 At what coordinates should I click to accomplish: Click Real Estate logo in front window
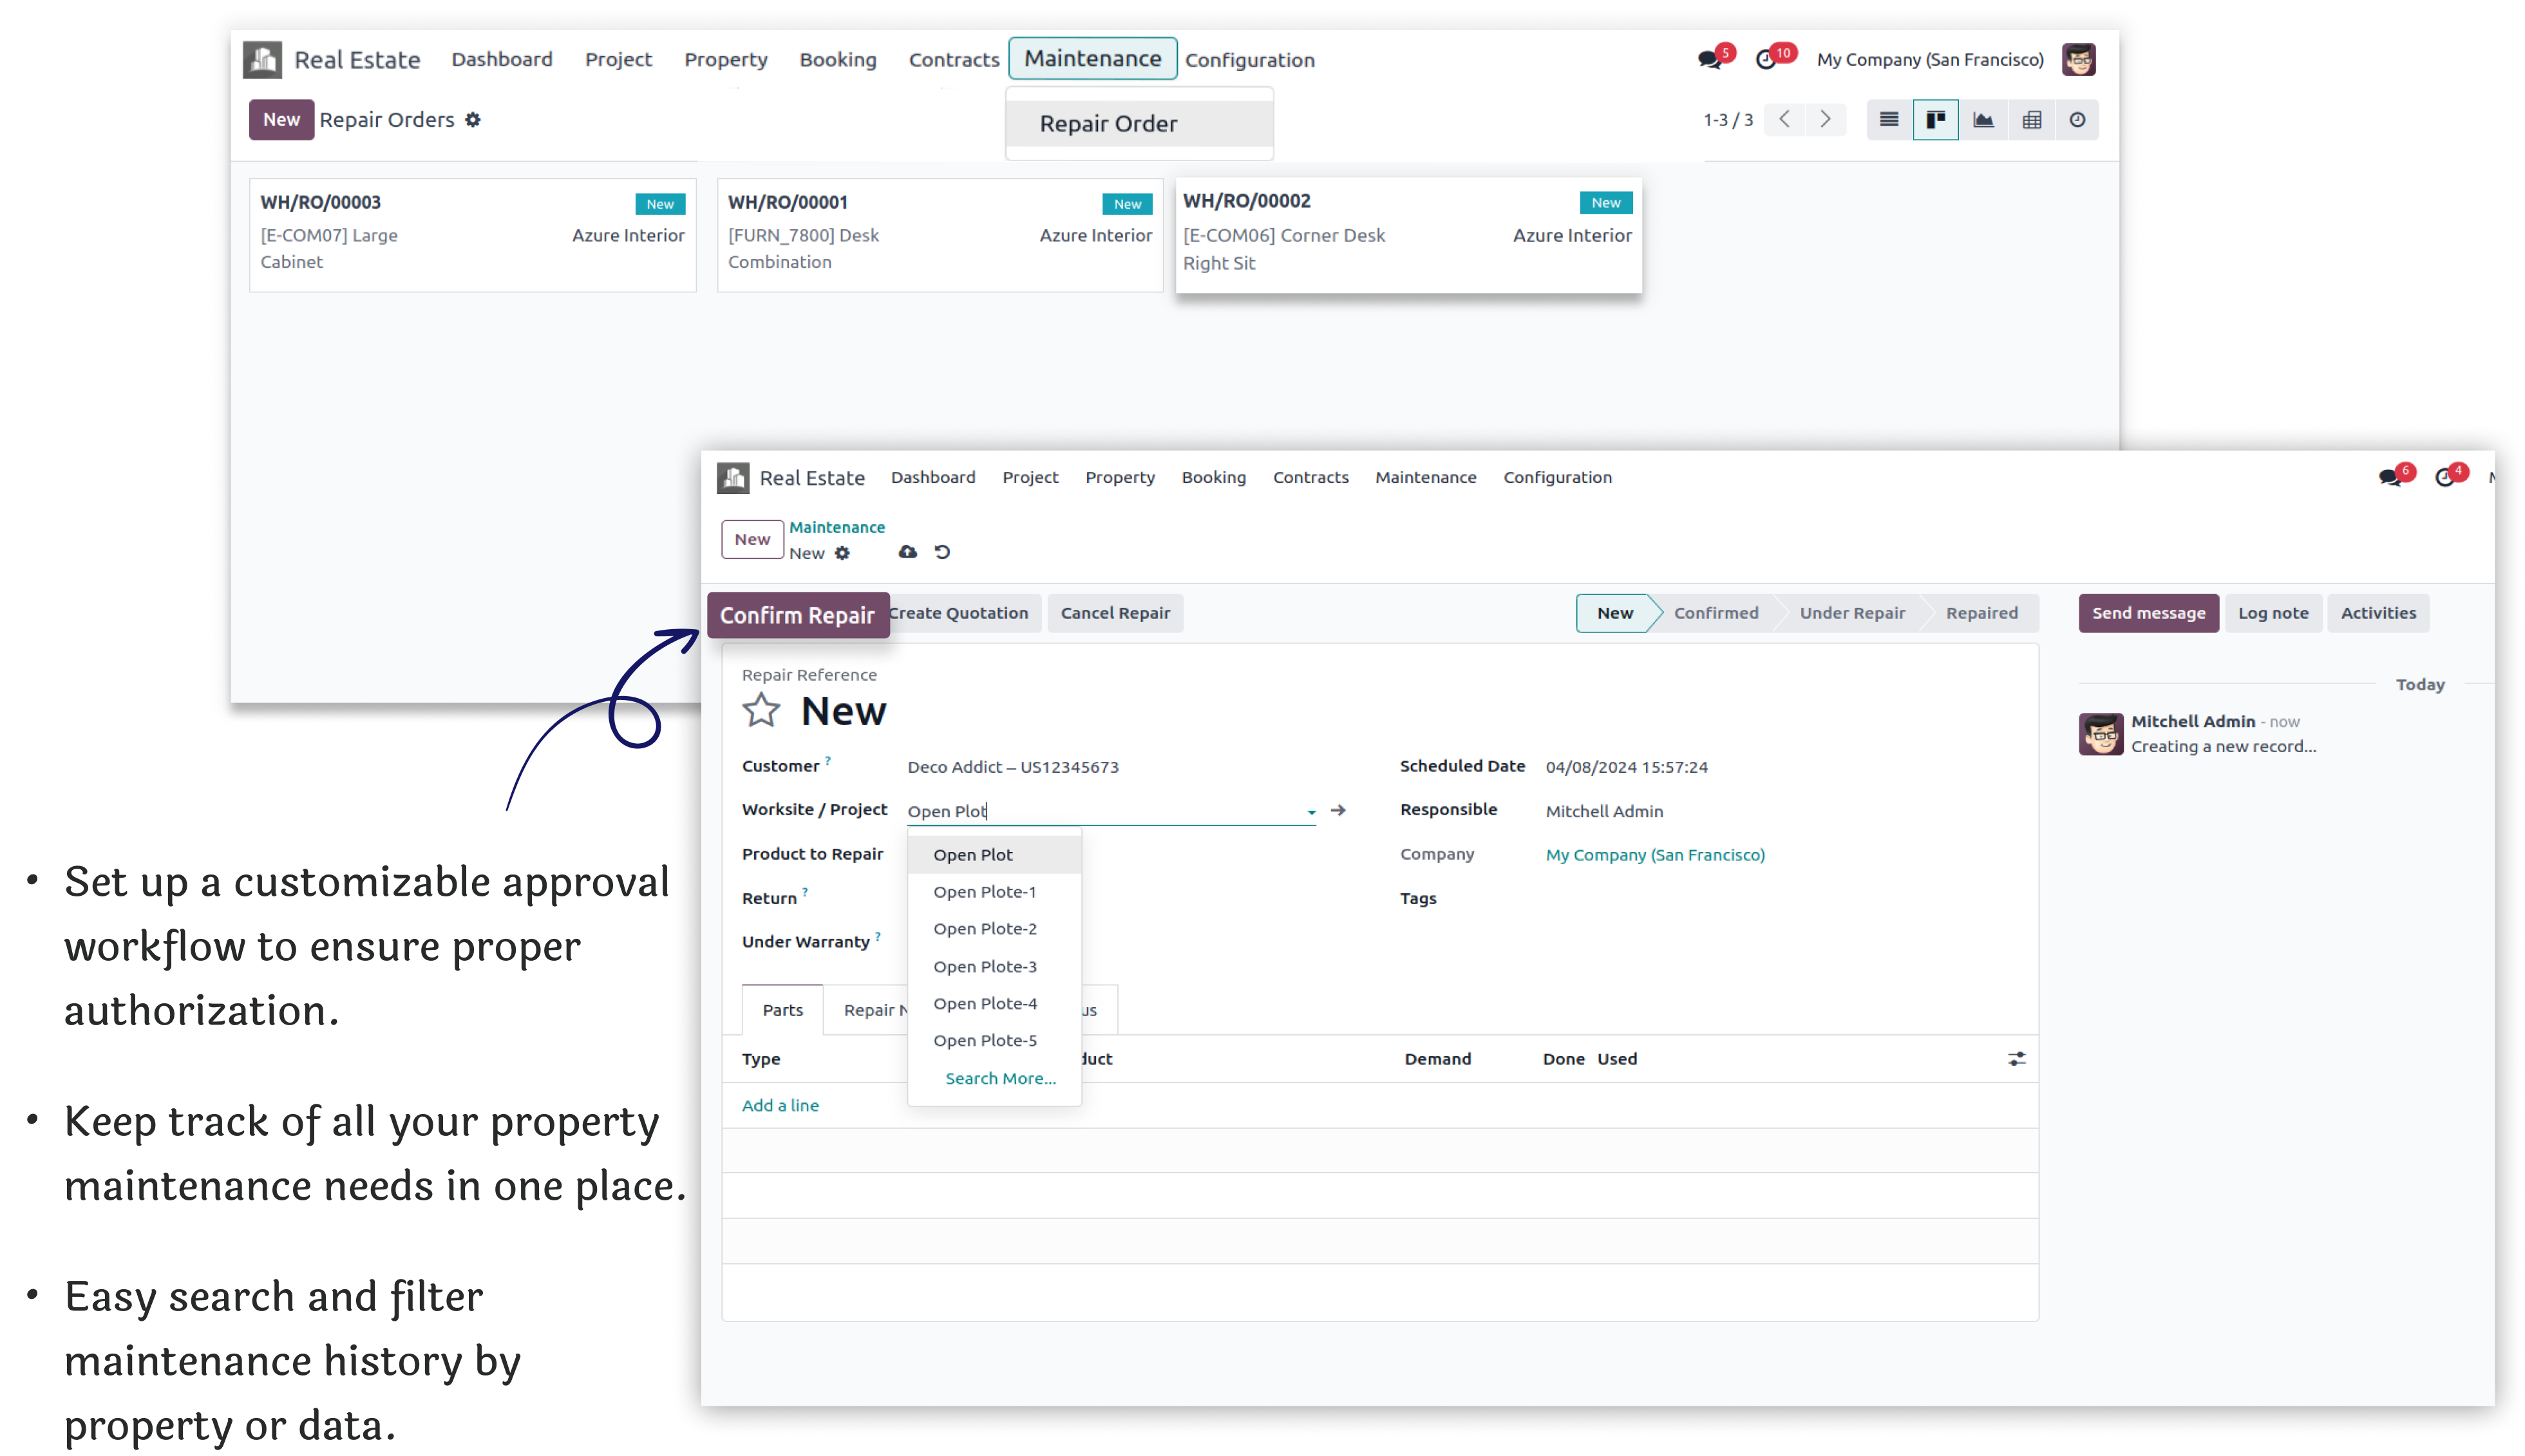coord(733,478)
